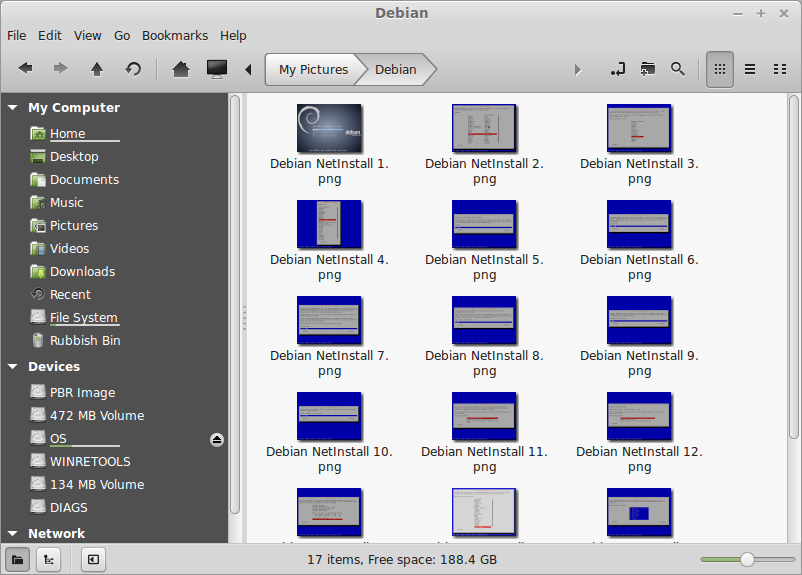Show tree view in the sidebar
Image resolution: width=802 pixels, height=575 pixels.
[49, 560]
